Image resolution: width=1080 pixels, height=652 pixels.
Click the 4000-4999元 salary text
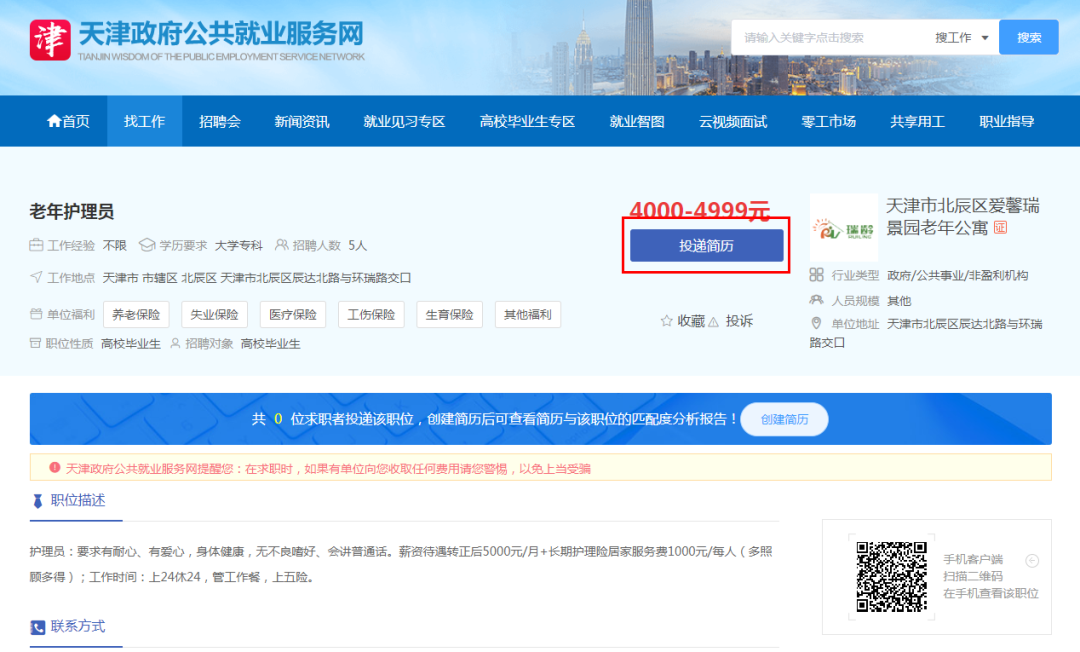[700, 209]
